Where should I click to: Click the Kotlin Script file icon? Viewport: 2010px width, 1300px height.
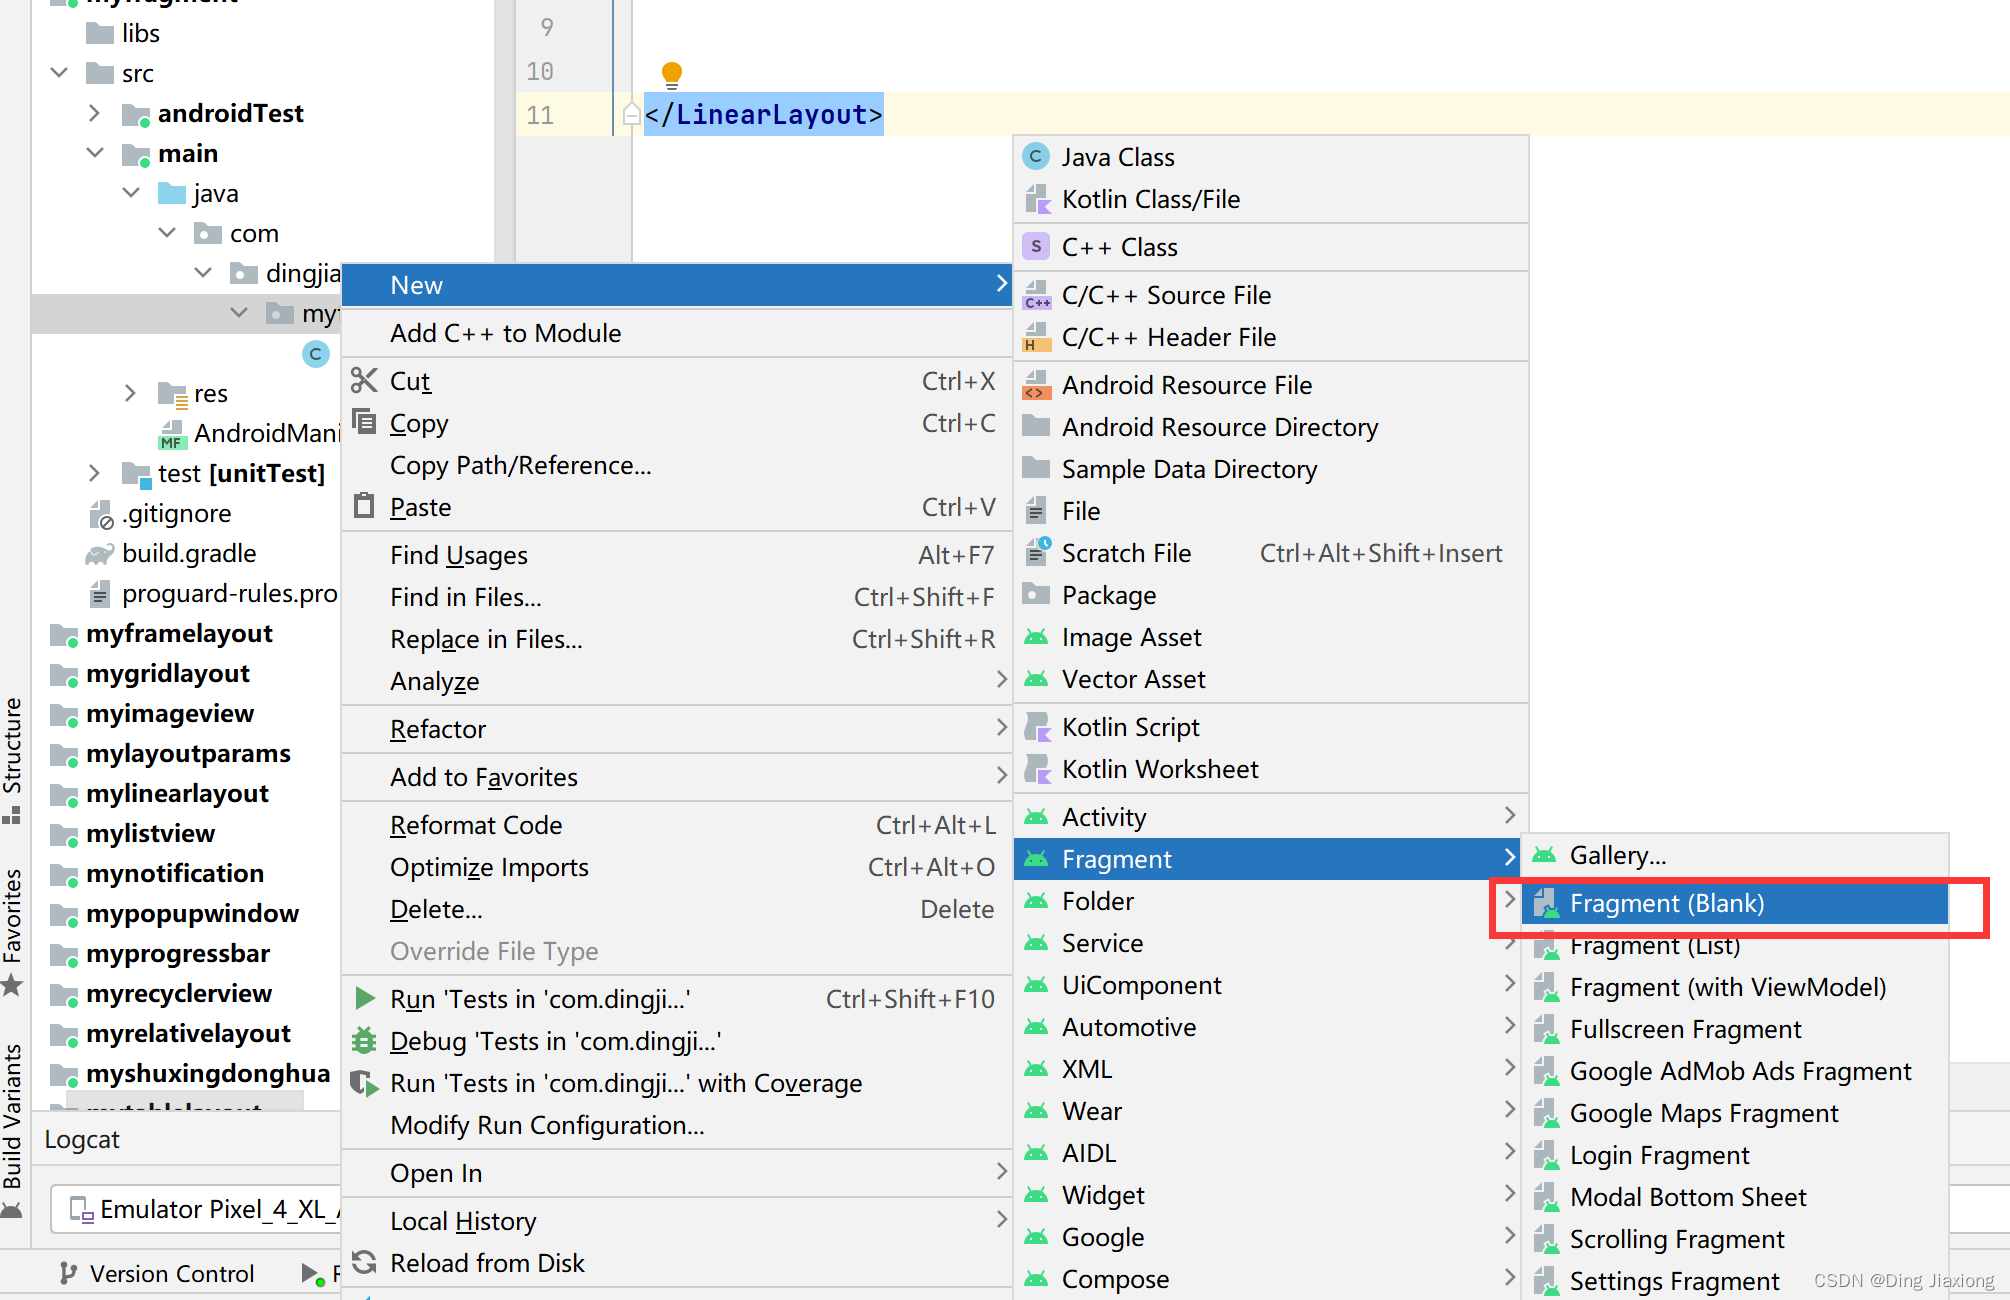pos(1037,727)
